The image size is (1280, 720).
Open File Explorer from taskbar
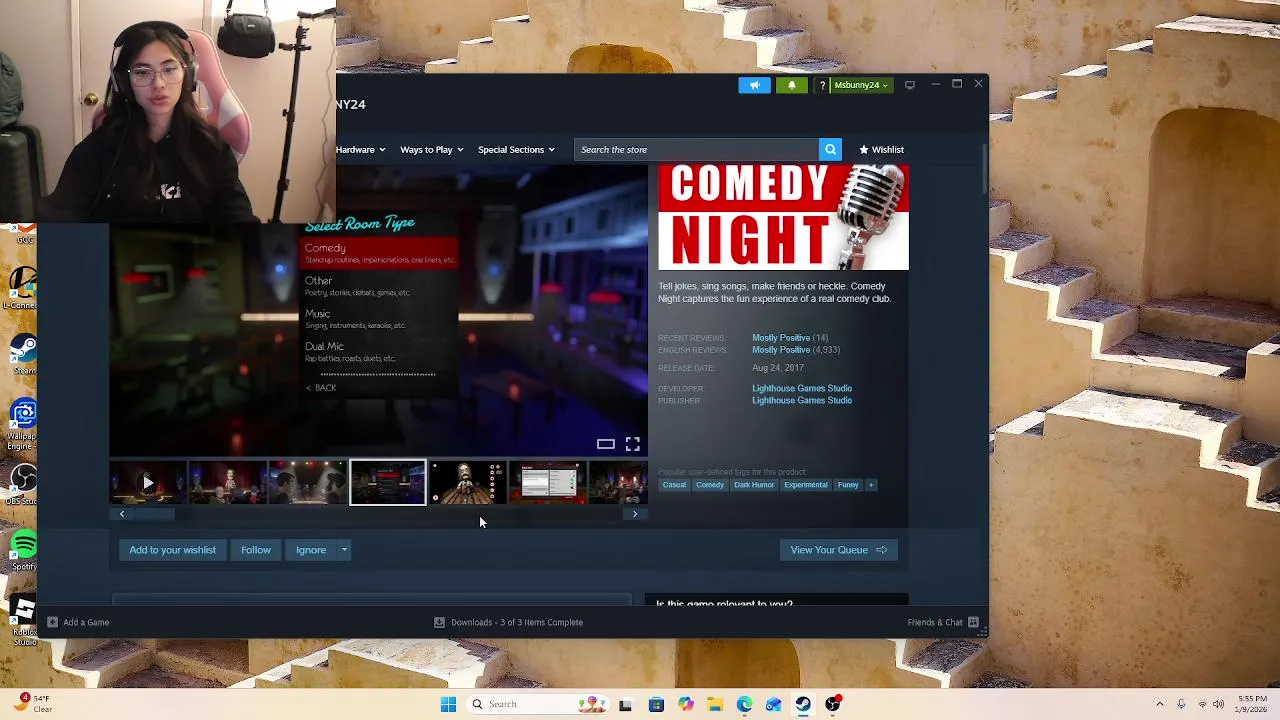point(714,704)
